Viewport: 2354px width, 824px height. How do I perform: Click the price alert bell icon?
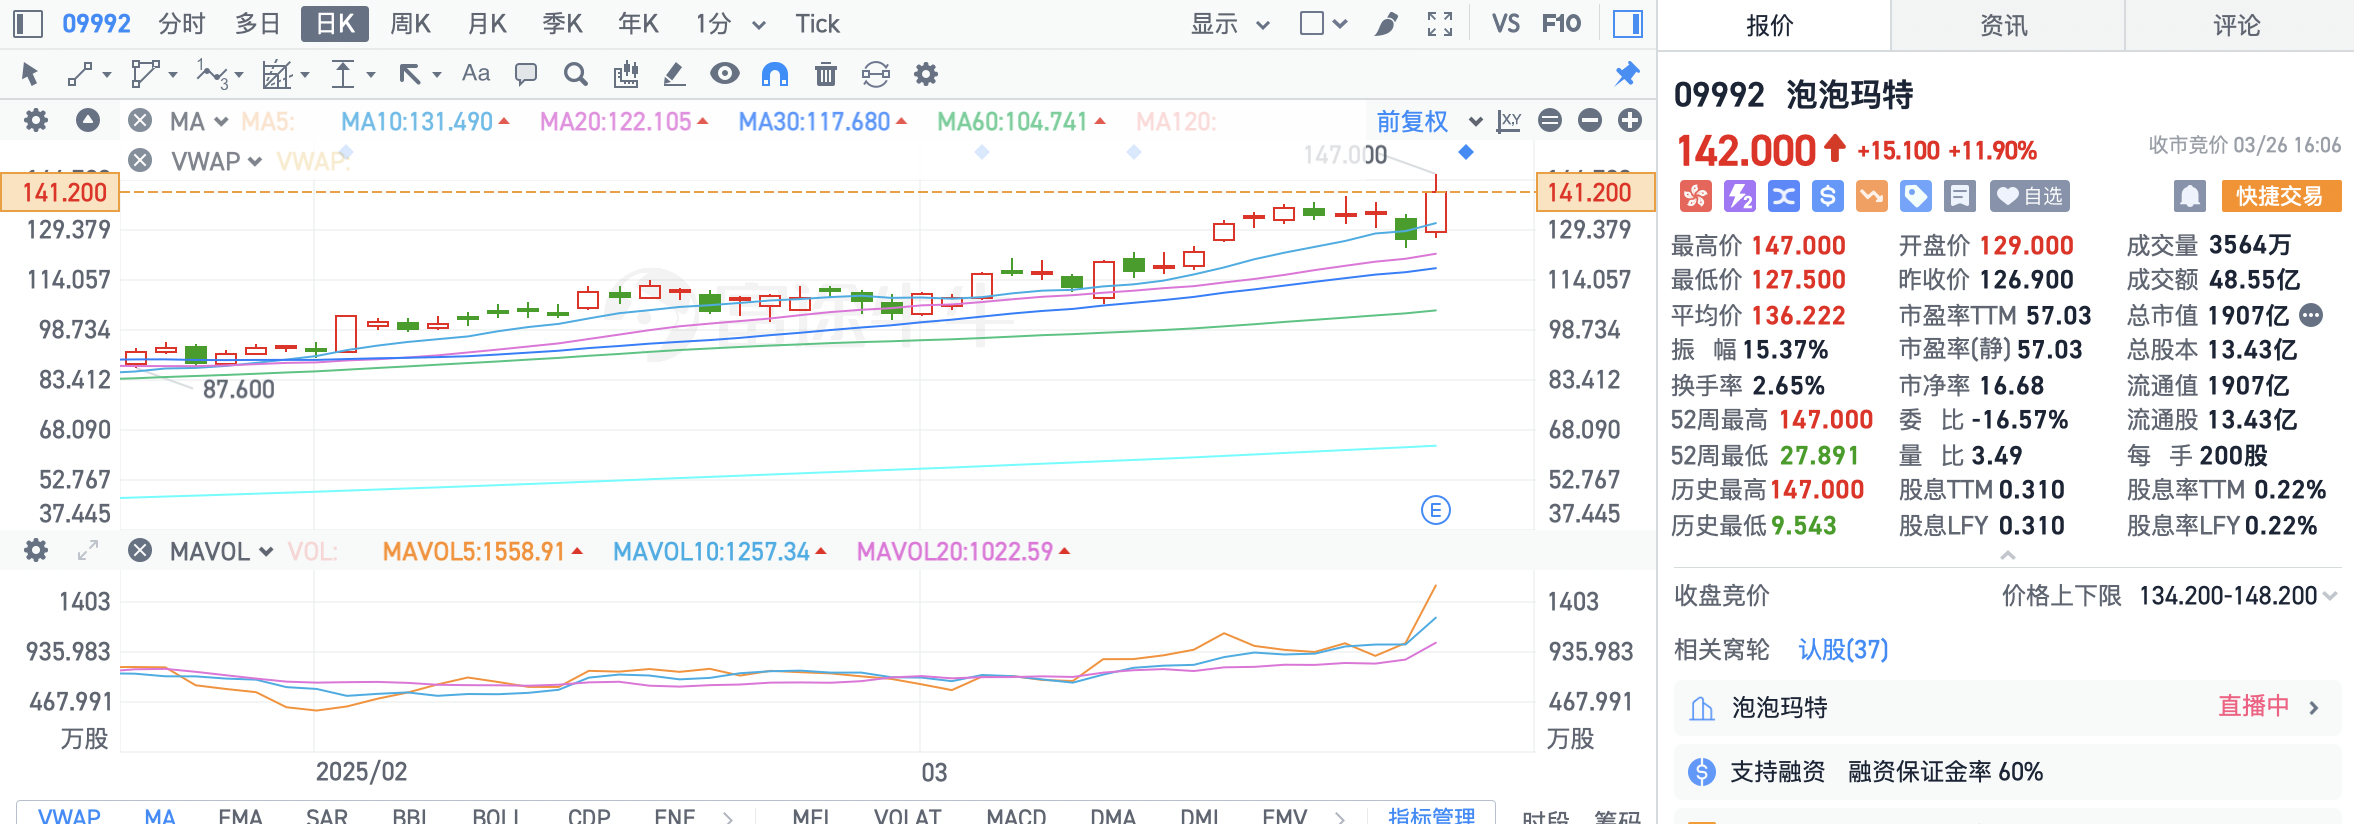click(2189, 196)
